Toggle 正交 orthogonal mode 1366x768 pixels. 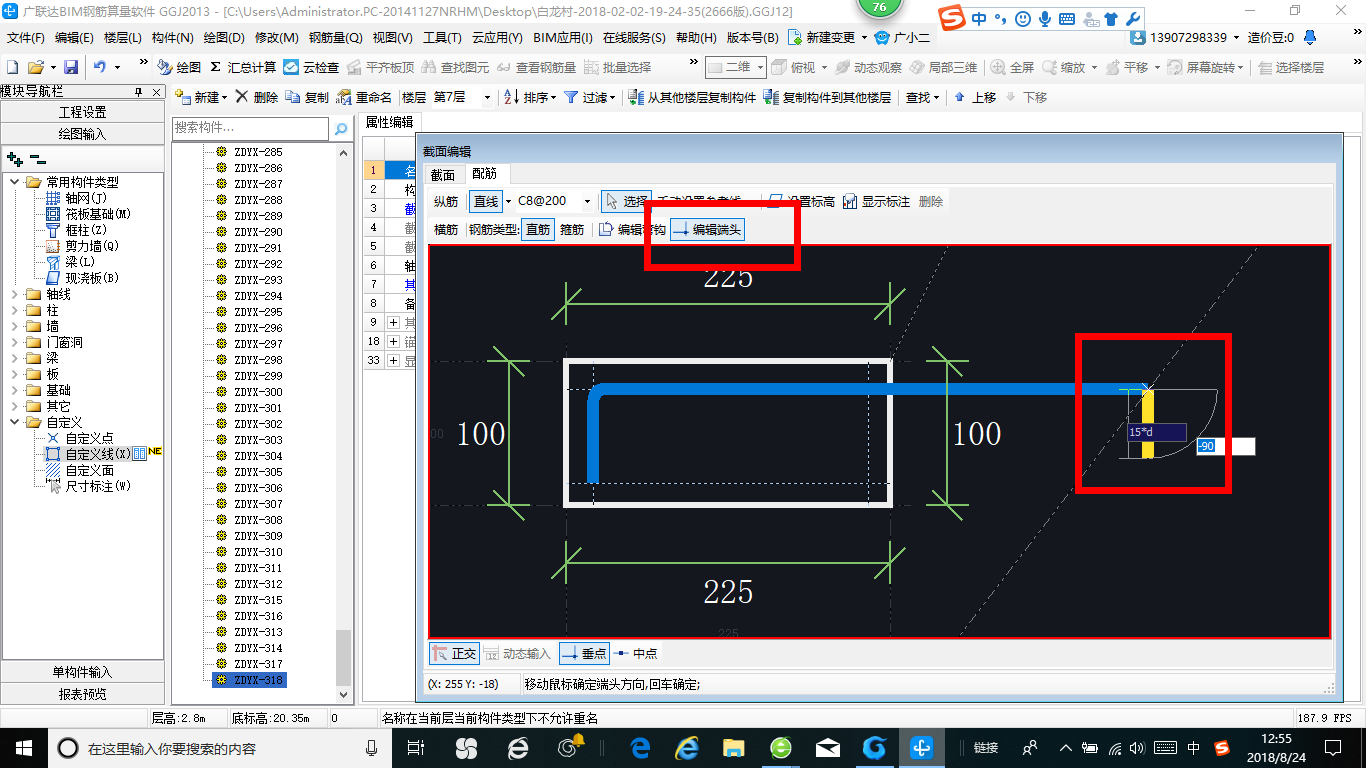tap(454, 653)
